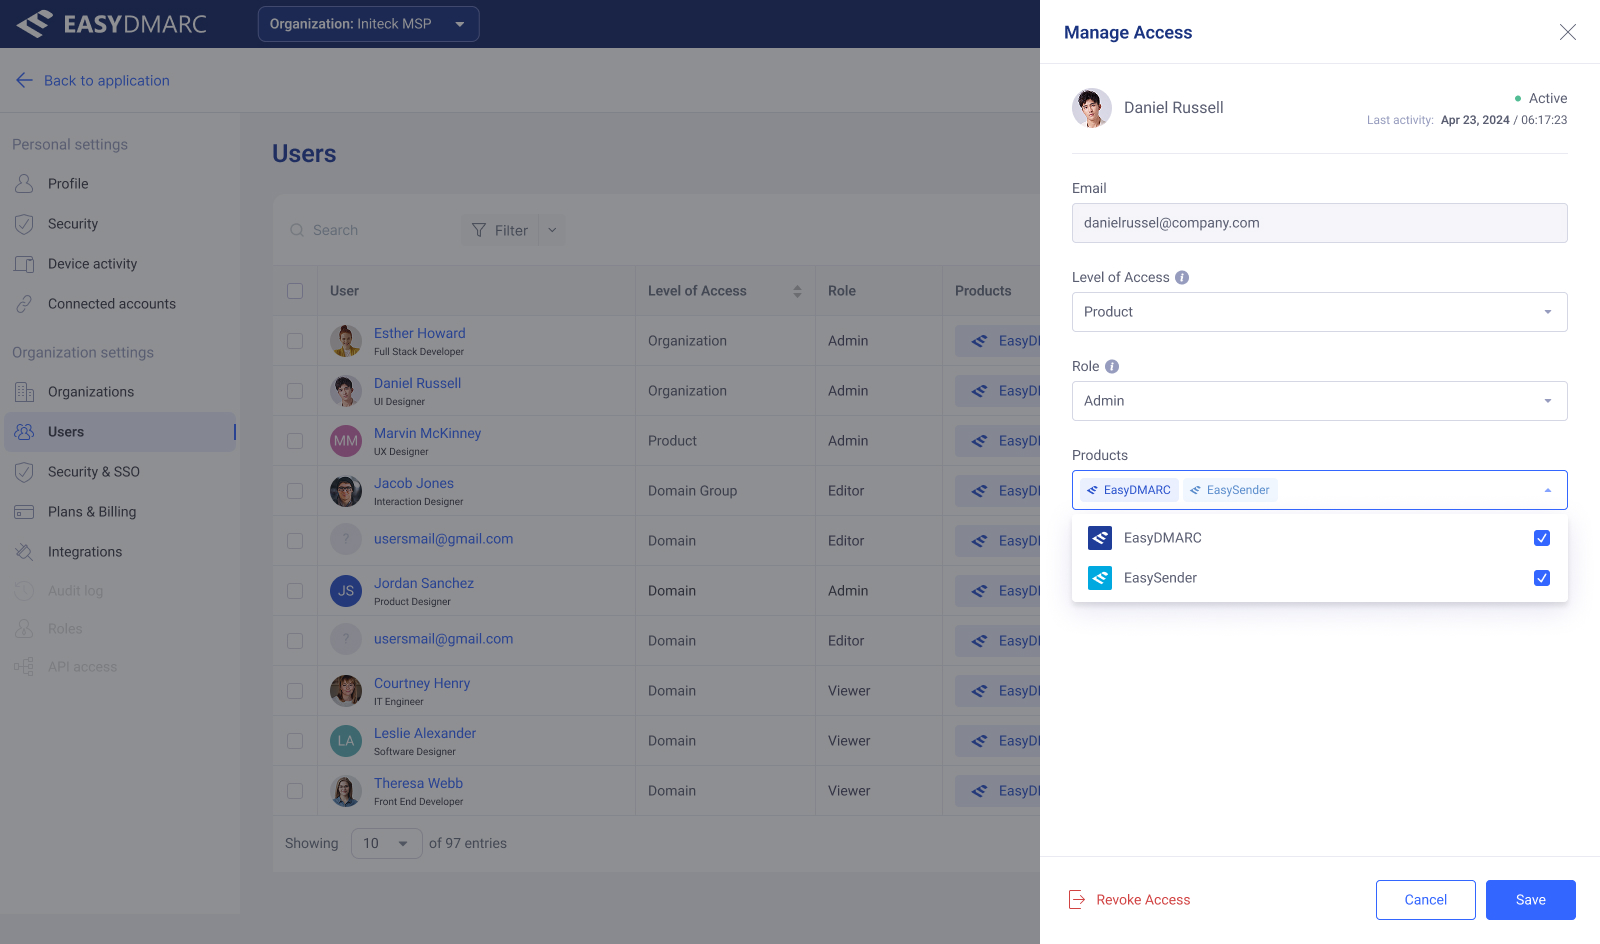
Task: Click EasyDMARC product badge in Esther Howard row
Action: (x=998, y=341)
